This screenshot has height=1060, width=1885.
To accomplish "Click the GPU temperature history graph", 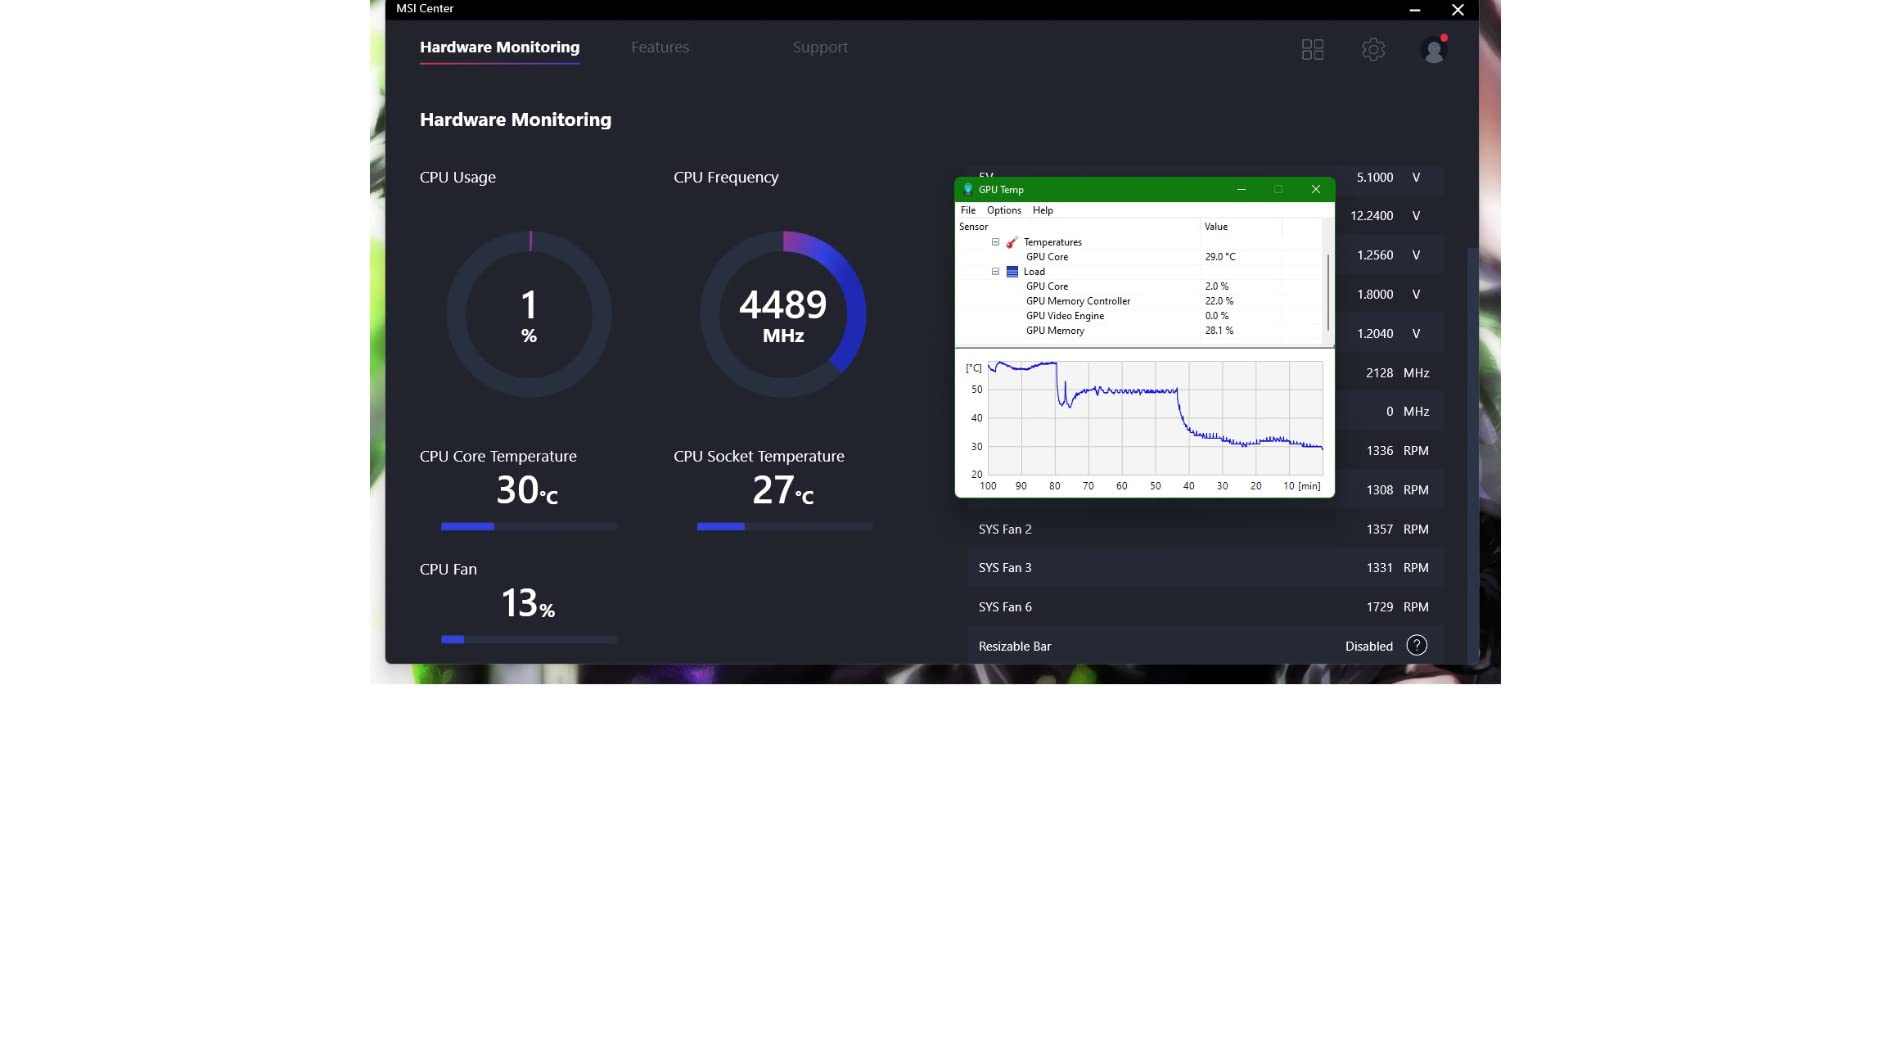I will (x=1155, y=418).
